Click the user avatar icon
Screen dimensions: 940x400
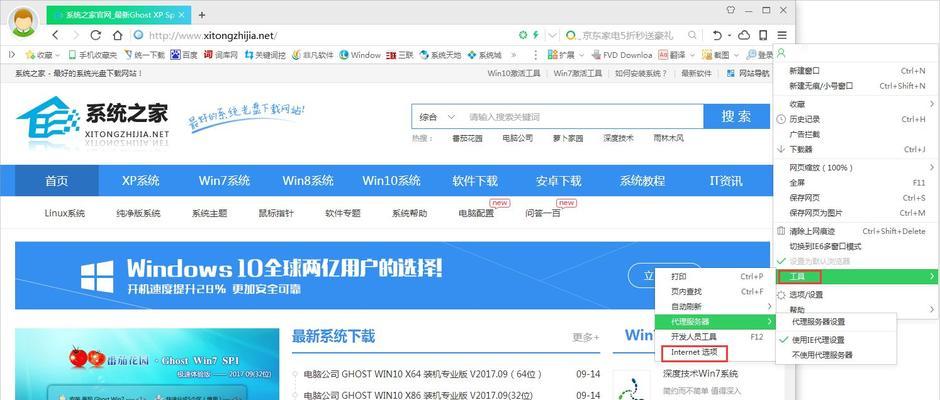(23, 23)
